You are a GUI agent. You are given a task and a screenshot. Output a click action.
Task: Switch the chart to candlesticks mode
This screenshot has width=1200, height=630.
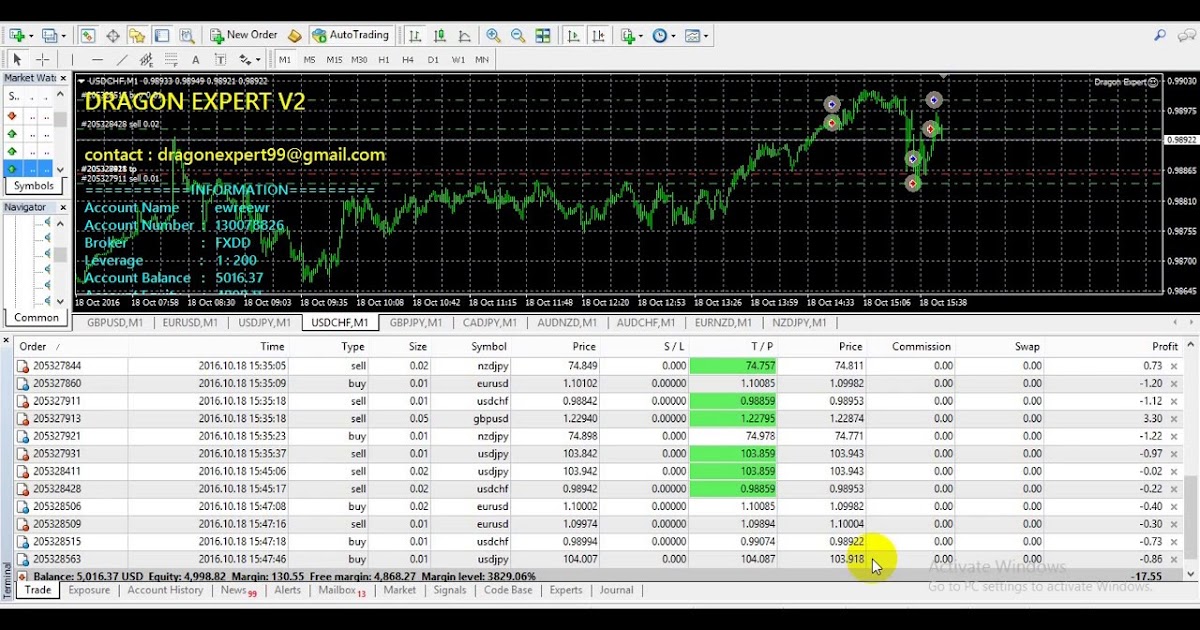[440, 35]
